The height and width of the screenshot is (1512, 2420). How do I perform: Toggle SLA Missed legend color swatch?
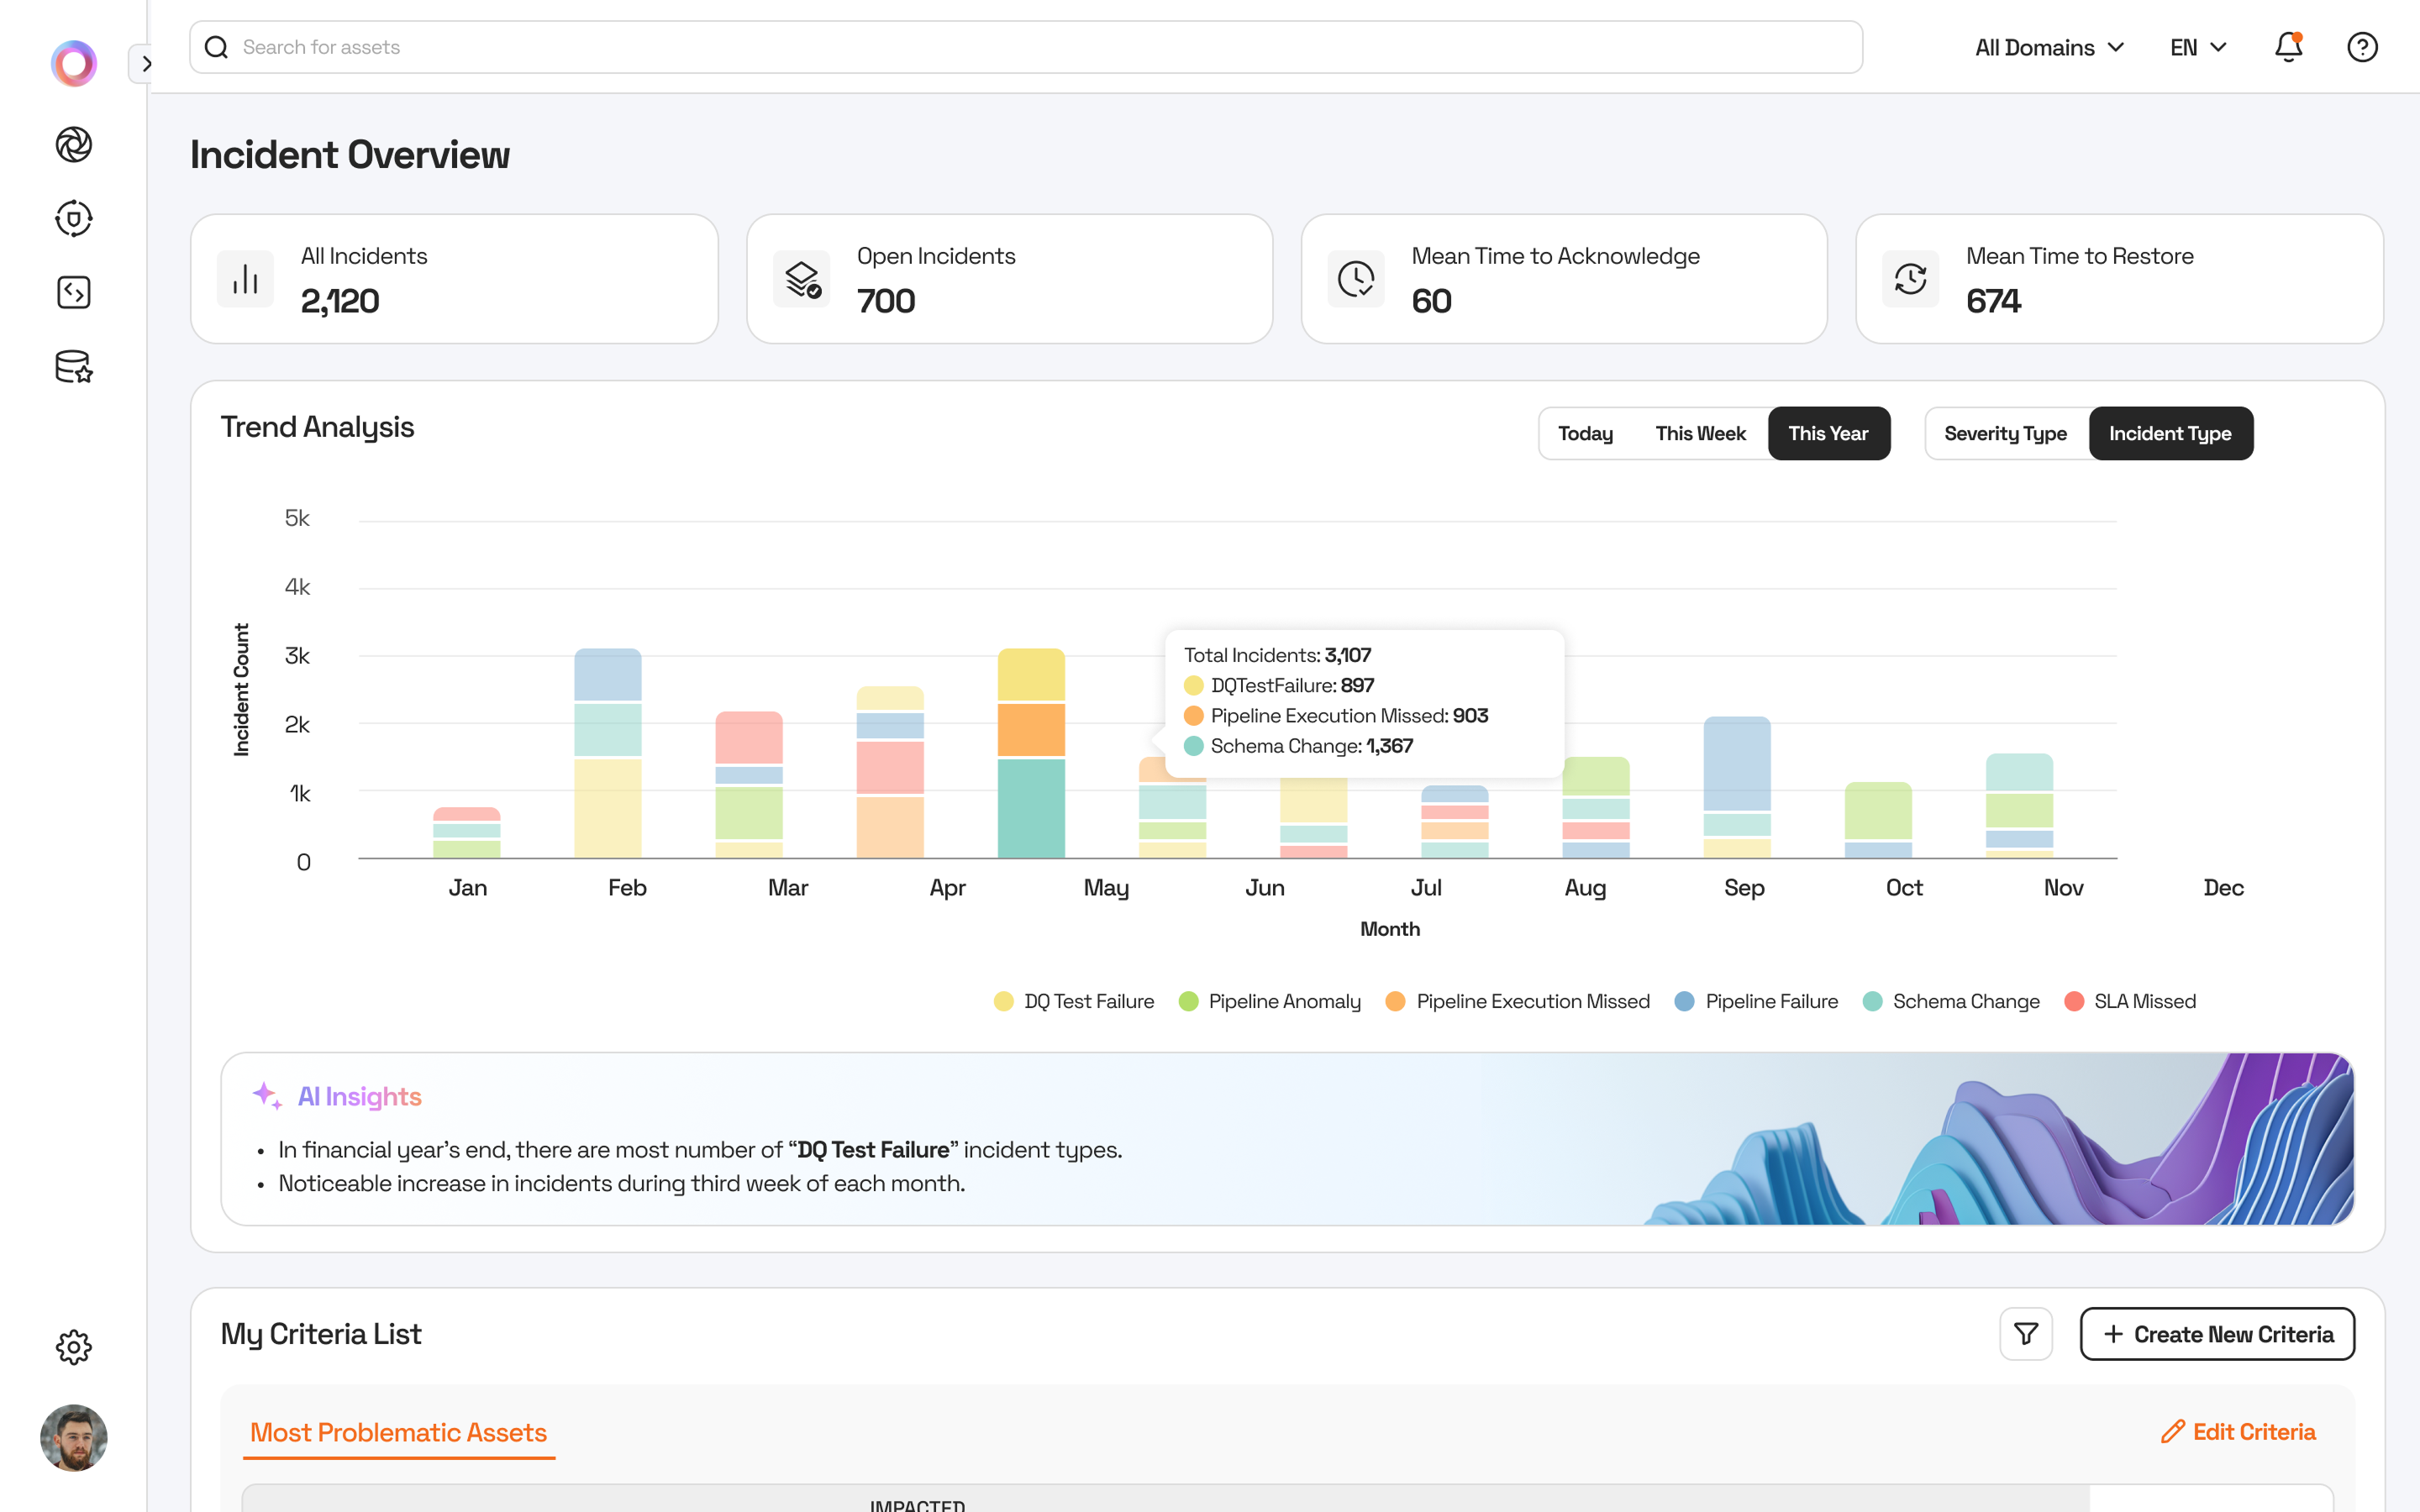click(x=2074, y=1001)
